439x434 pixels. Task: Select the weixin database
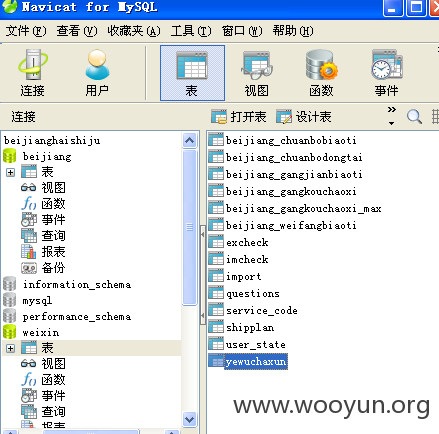[x=31, y=332]
